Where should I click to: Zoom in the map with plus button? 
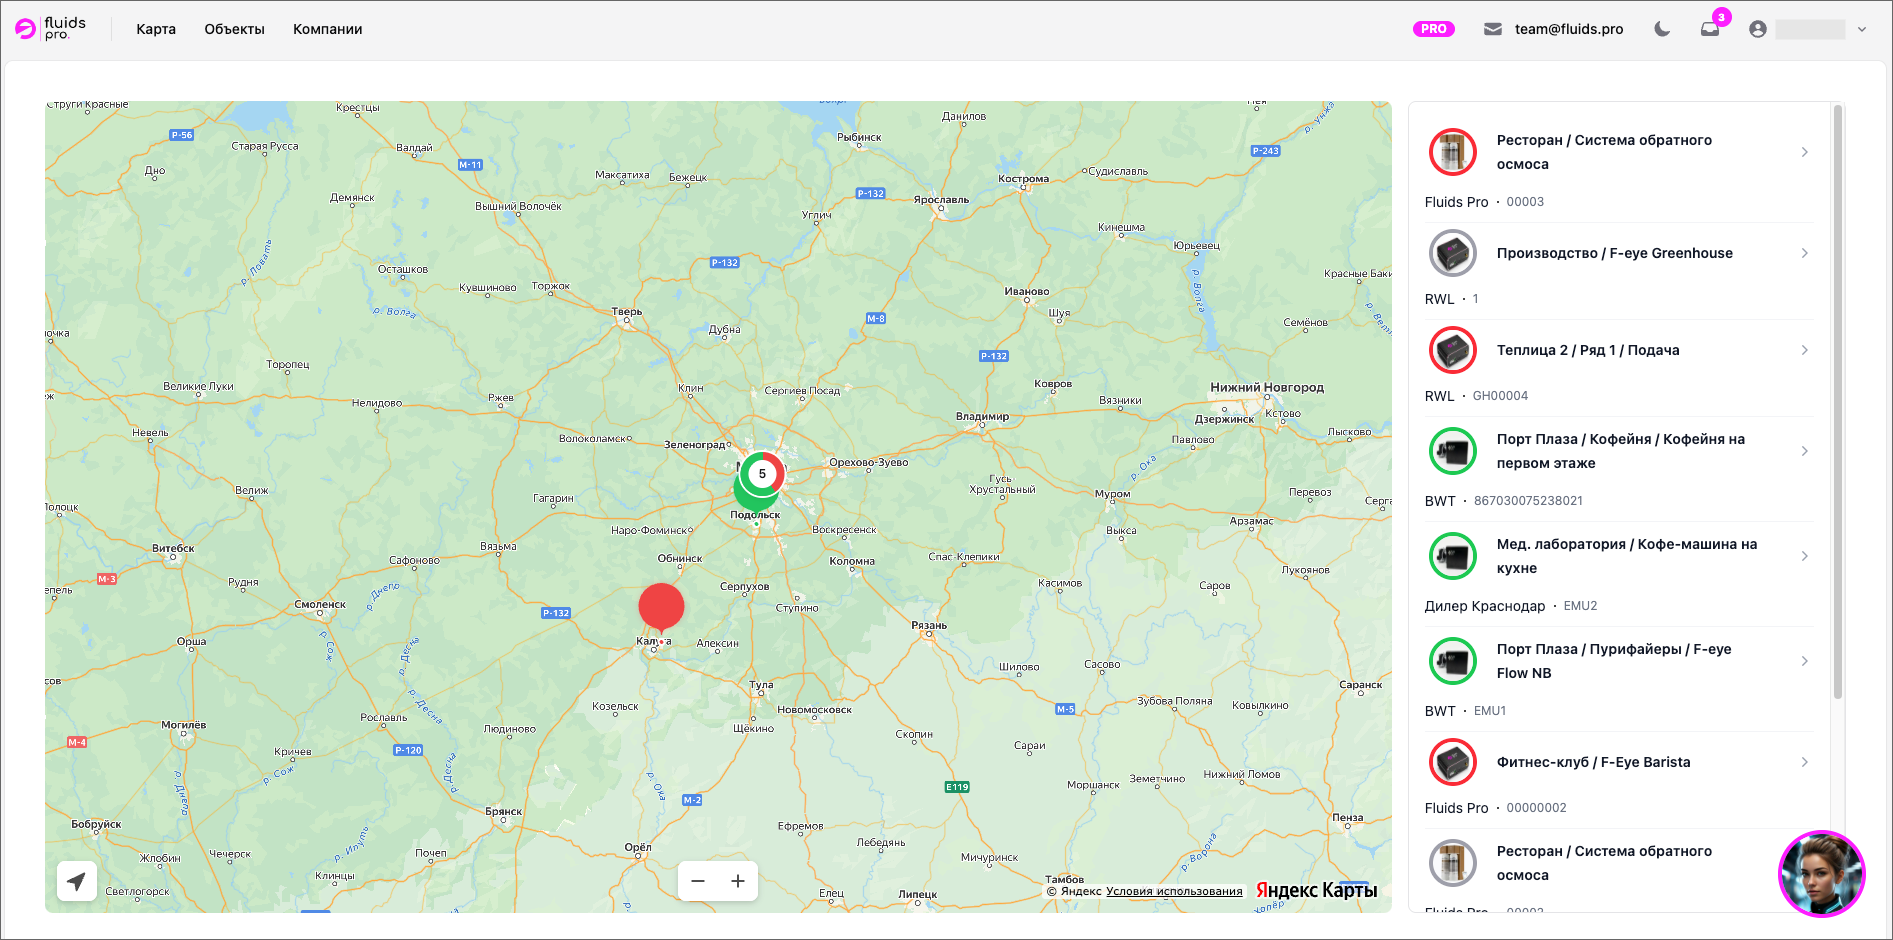738,881
